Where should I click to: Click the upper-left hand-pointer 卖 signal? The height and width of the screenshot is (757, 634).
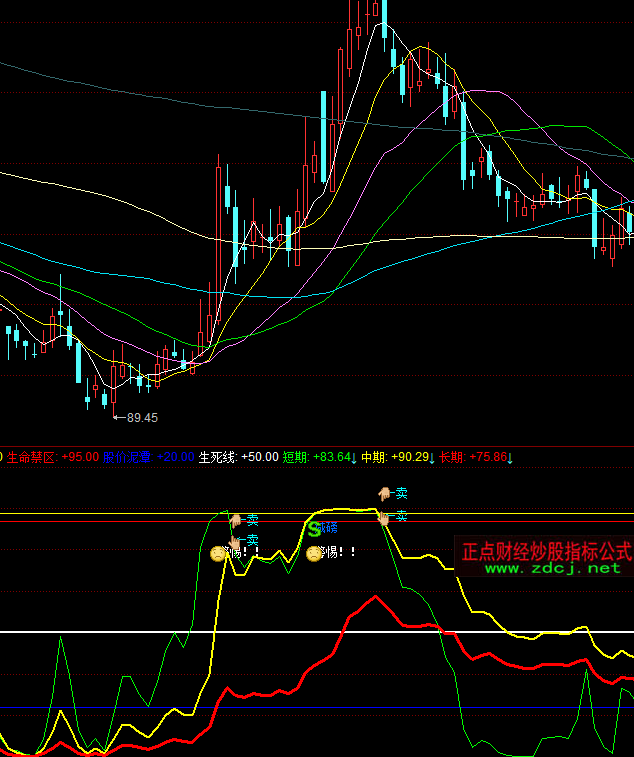tap(236, 520)
